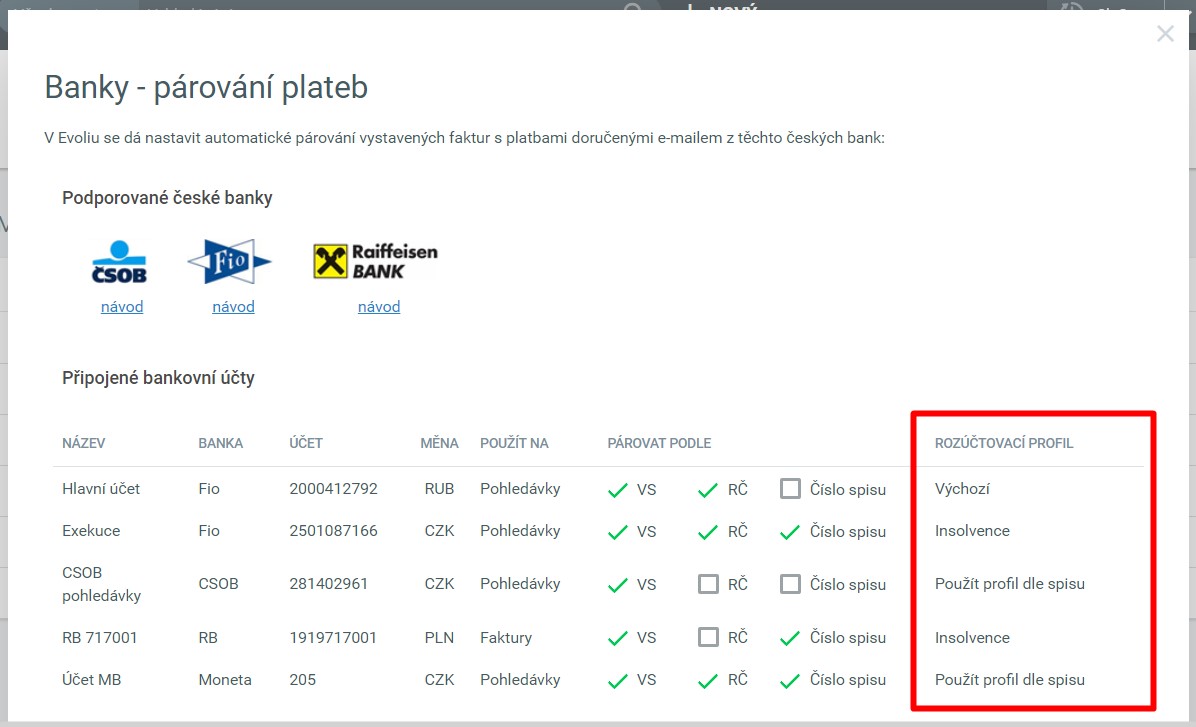1196x727 pixels.
Task: Click the Rozúčtovací profil column header
Action: (x=1003, y=443)
